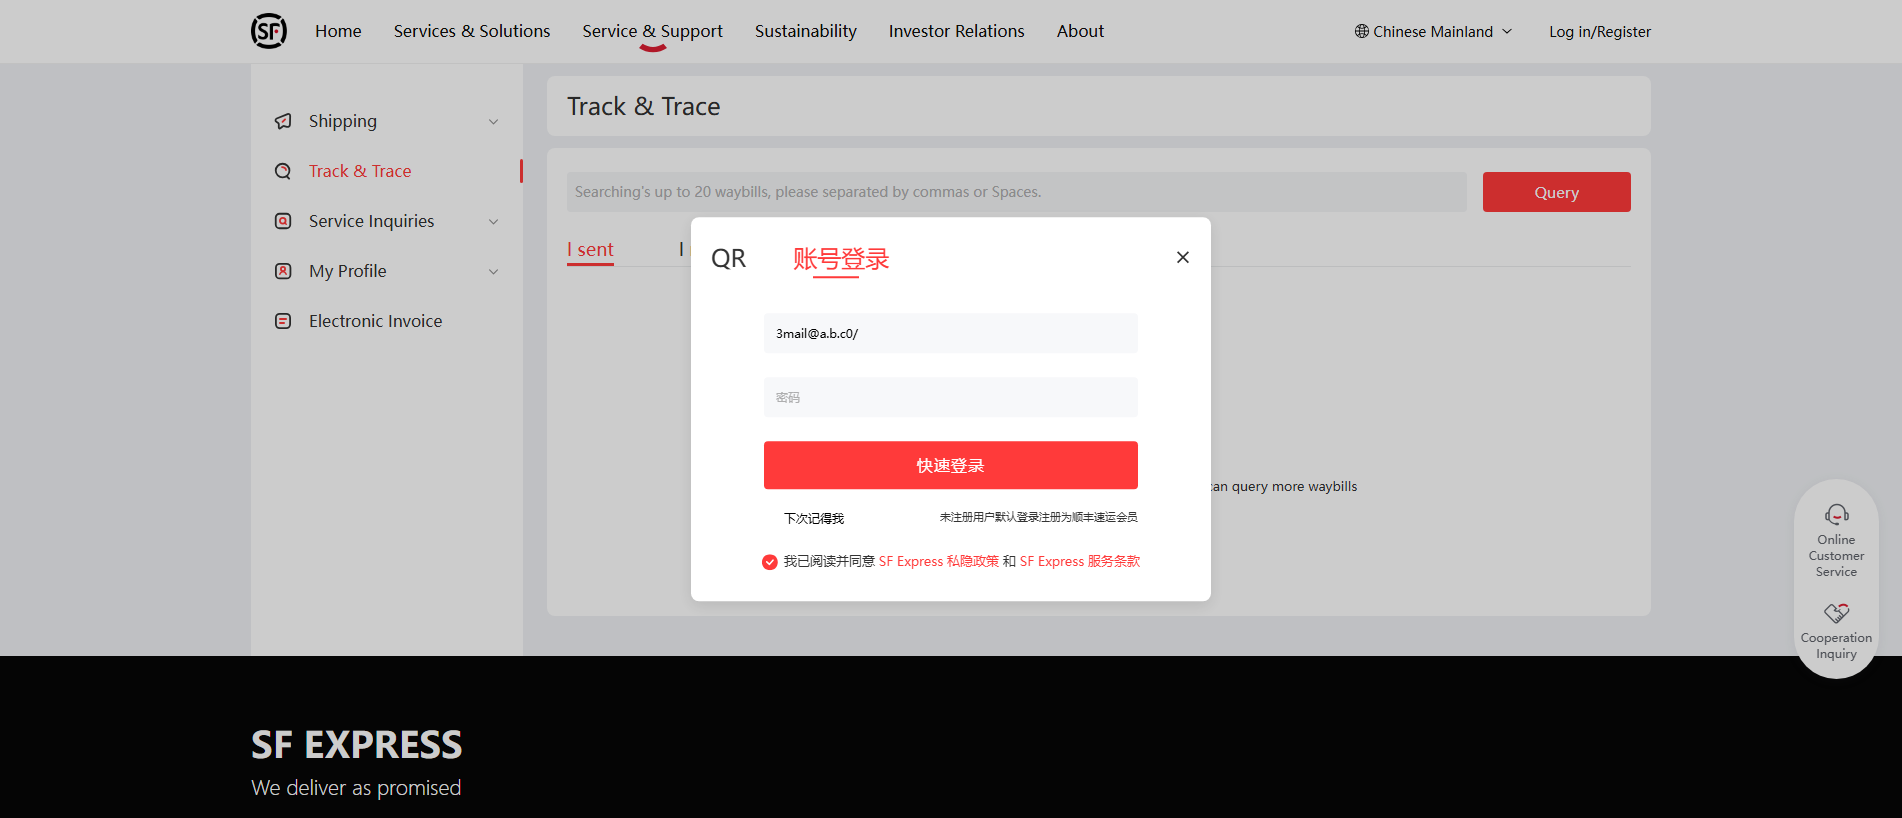Screen dimensions: 1902x818
Task: Click the Log in/Register link
Action: pyautogui.click(x=1600, y=32)
